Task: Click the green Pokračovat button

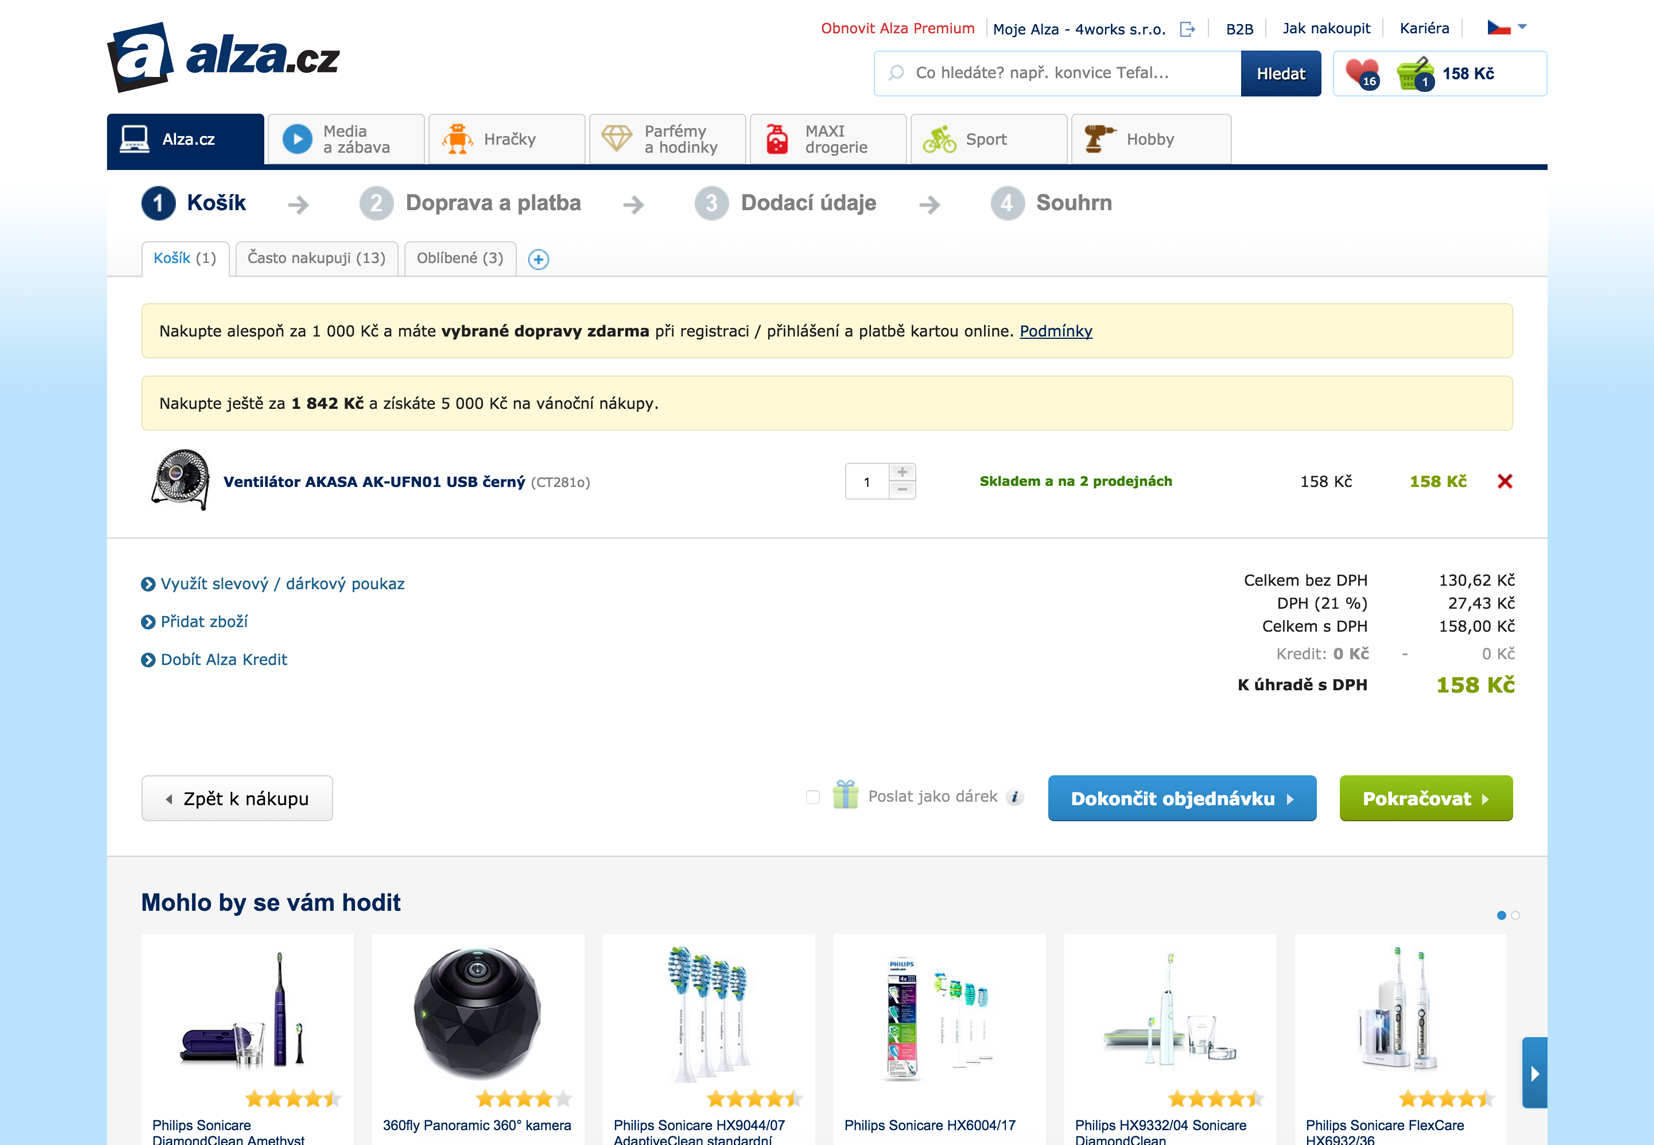Action: pos(1426,799)
